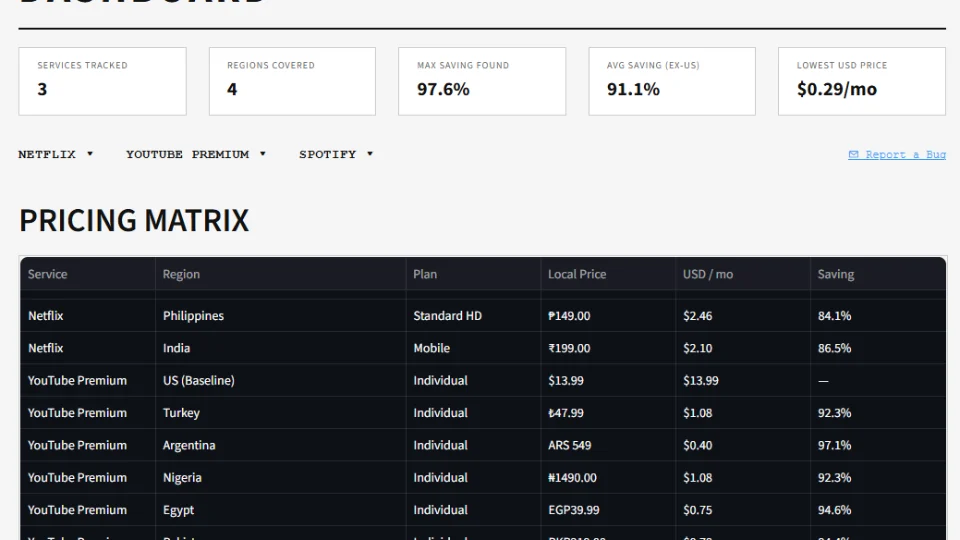Select the Regions Covered stat card

tap(292, 81)
